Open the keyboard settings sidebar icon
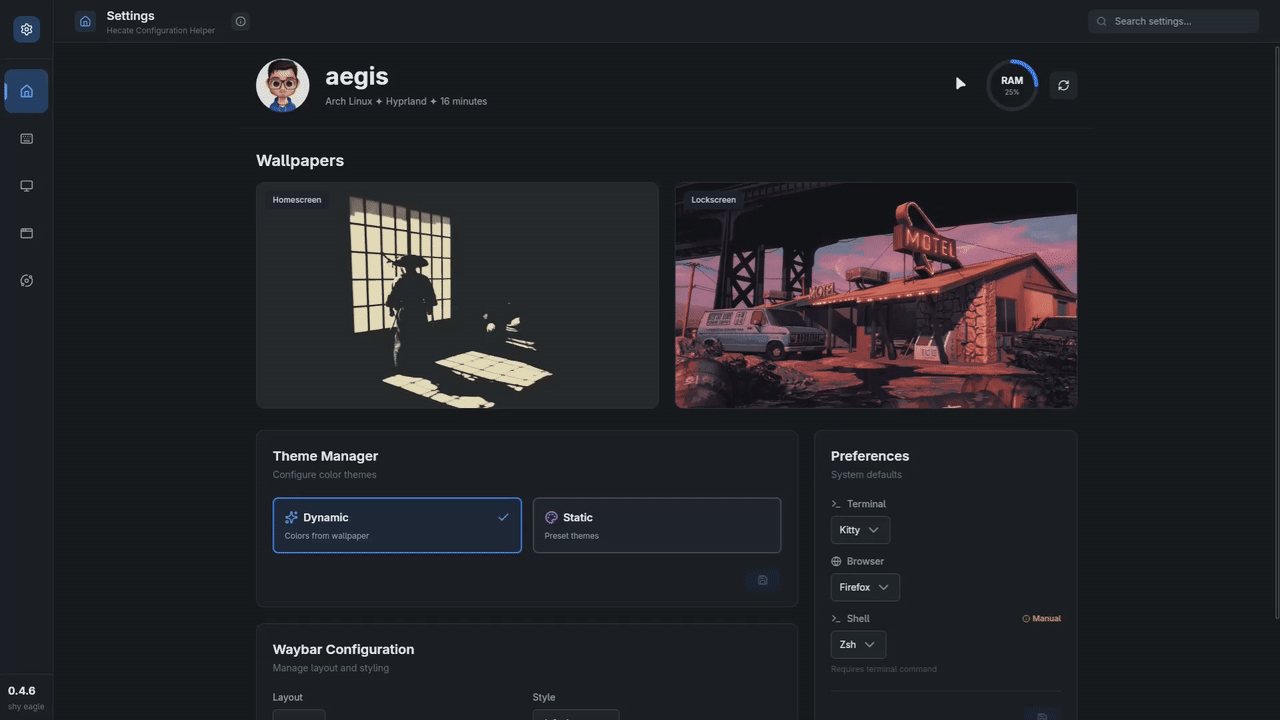This screenshot has width=1280, height=720. click(x=26, y=139)
